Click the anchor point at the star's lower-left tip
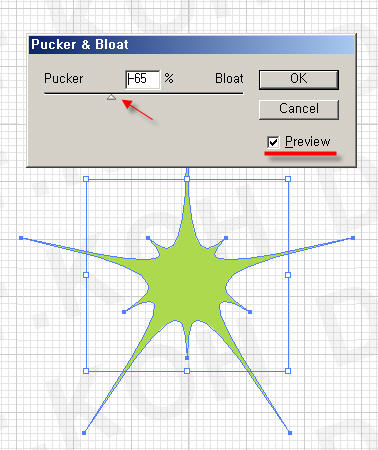 coord(84,433)
